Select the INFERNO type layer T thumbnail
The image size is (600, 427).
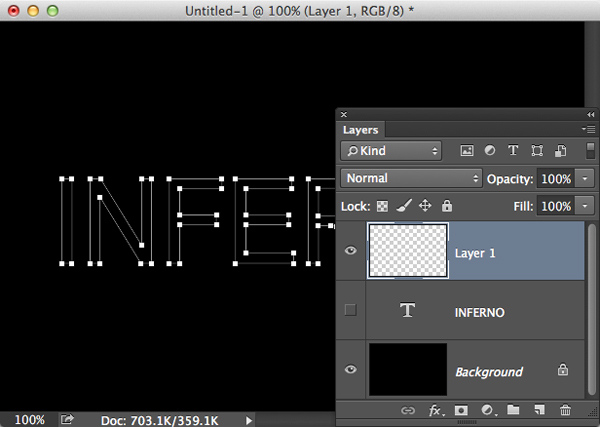coord(408,310)
